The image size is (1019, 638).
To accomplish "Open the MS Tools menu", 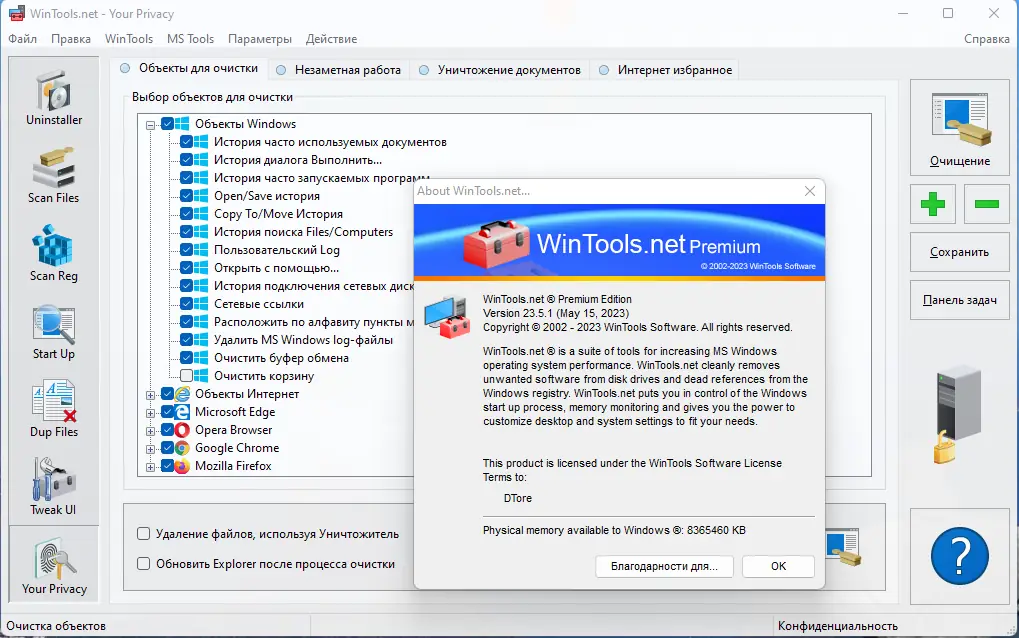I will [x=190, y=39].
